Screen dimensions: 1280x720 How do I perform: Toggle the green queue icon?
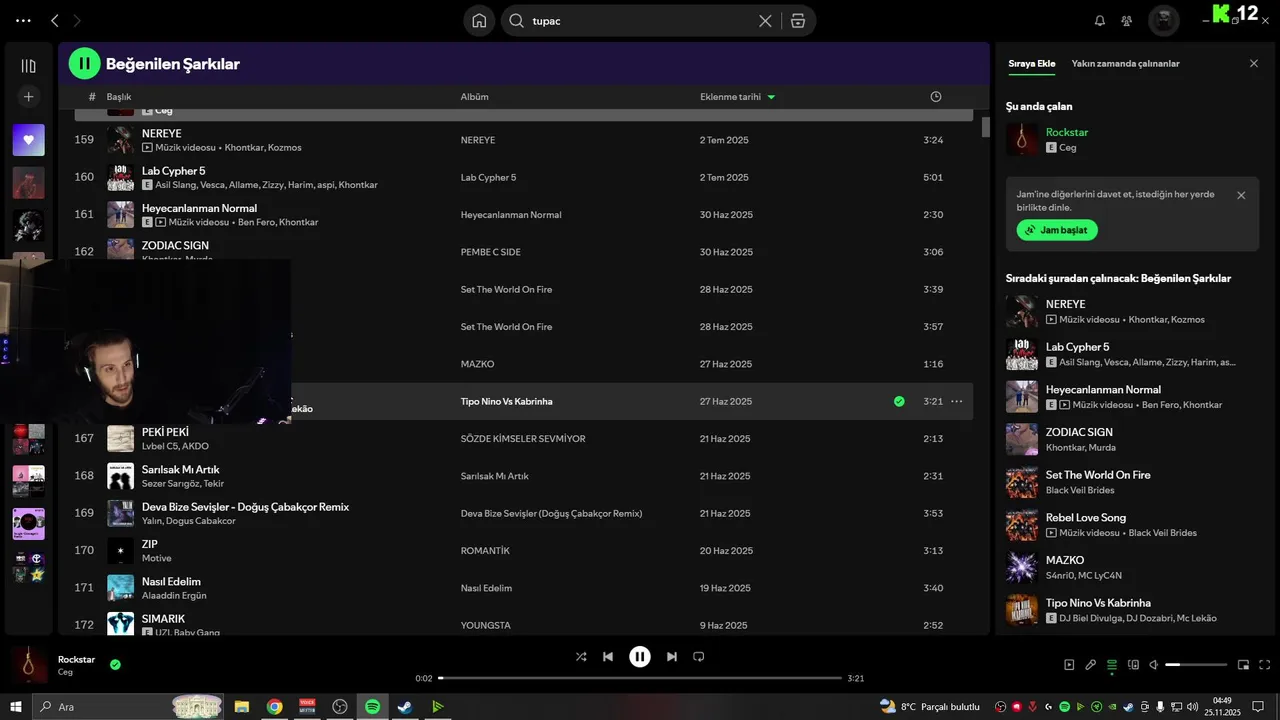[1112, 664]
